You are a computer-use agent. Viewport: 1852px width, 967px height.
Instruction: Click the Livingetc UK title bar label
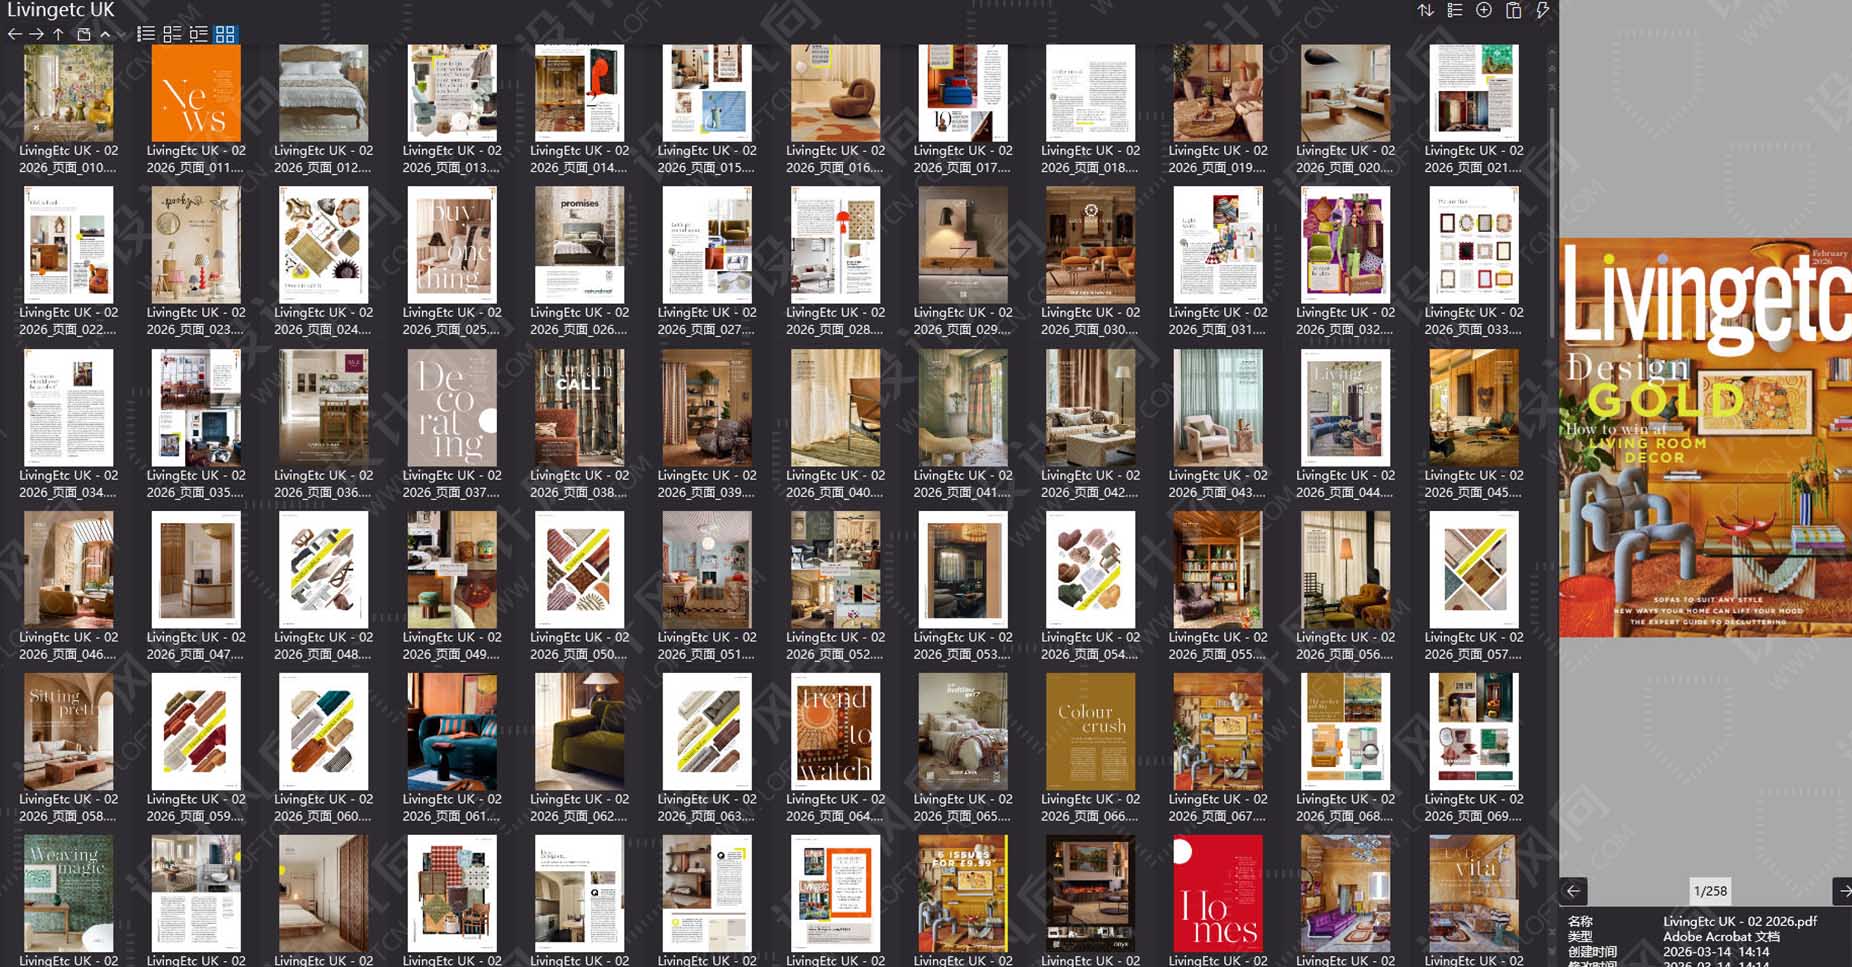coord(58,11)
